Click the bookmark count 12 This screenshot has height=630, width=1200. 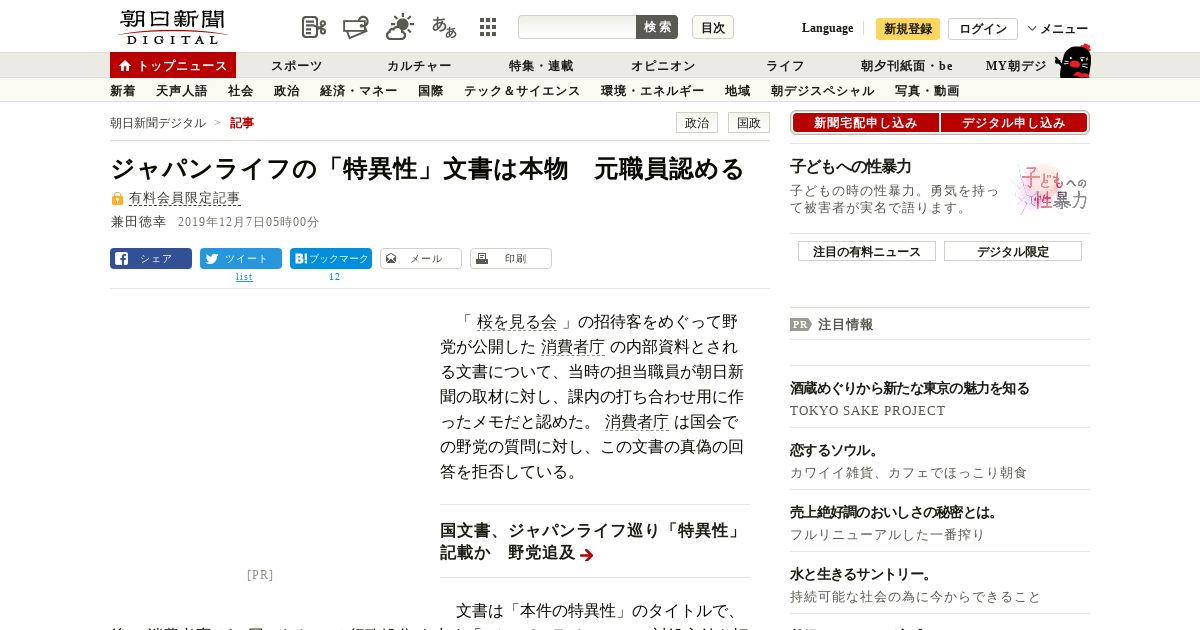[x=334, y=277]
